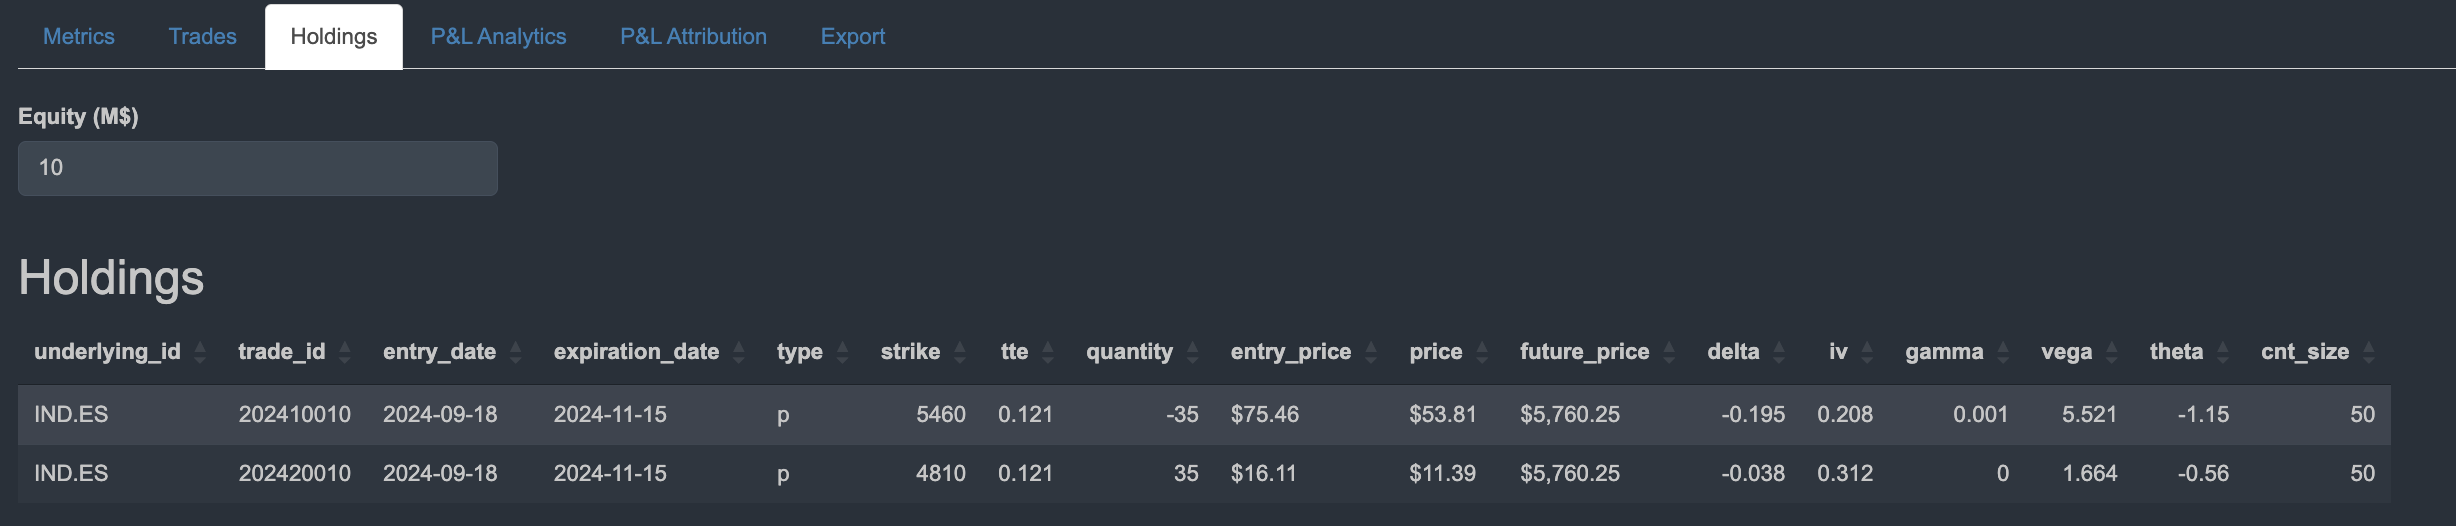Open the Metrics tab
The height and width of the screenshot is (526, 2456).
[x=79, y=37]
